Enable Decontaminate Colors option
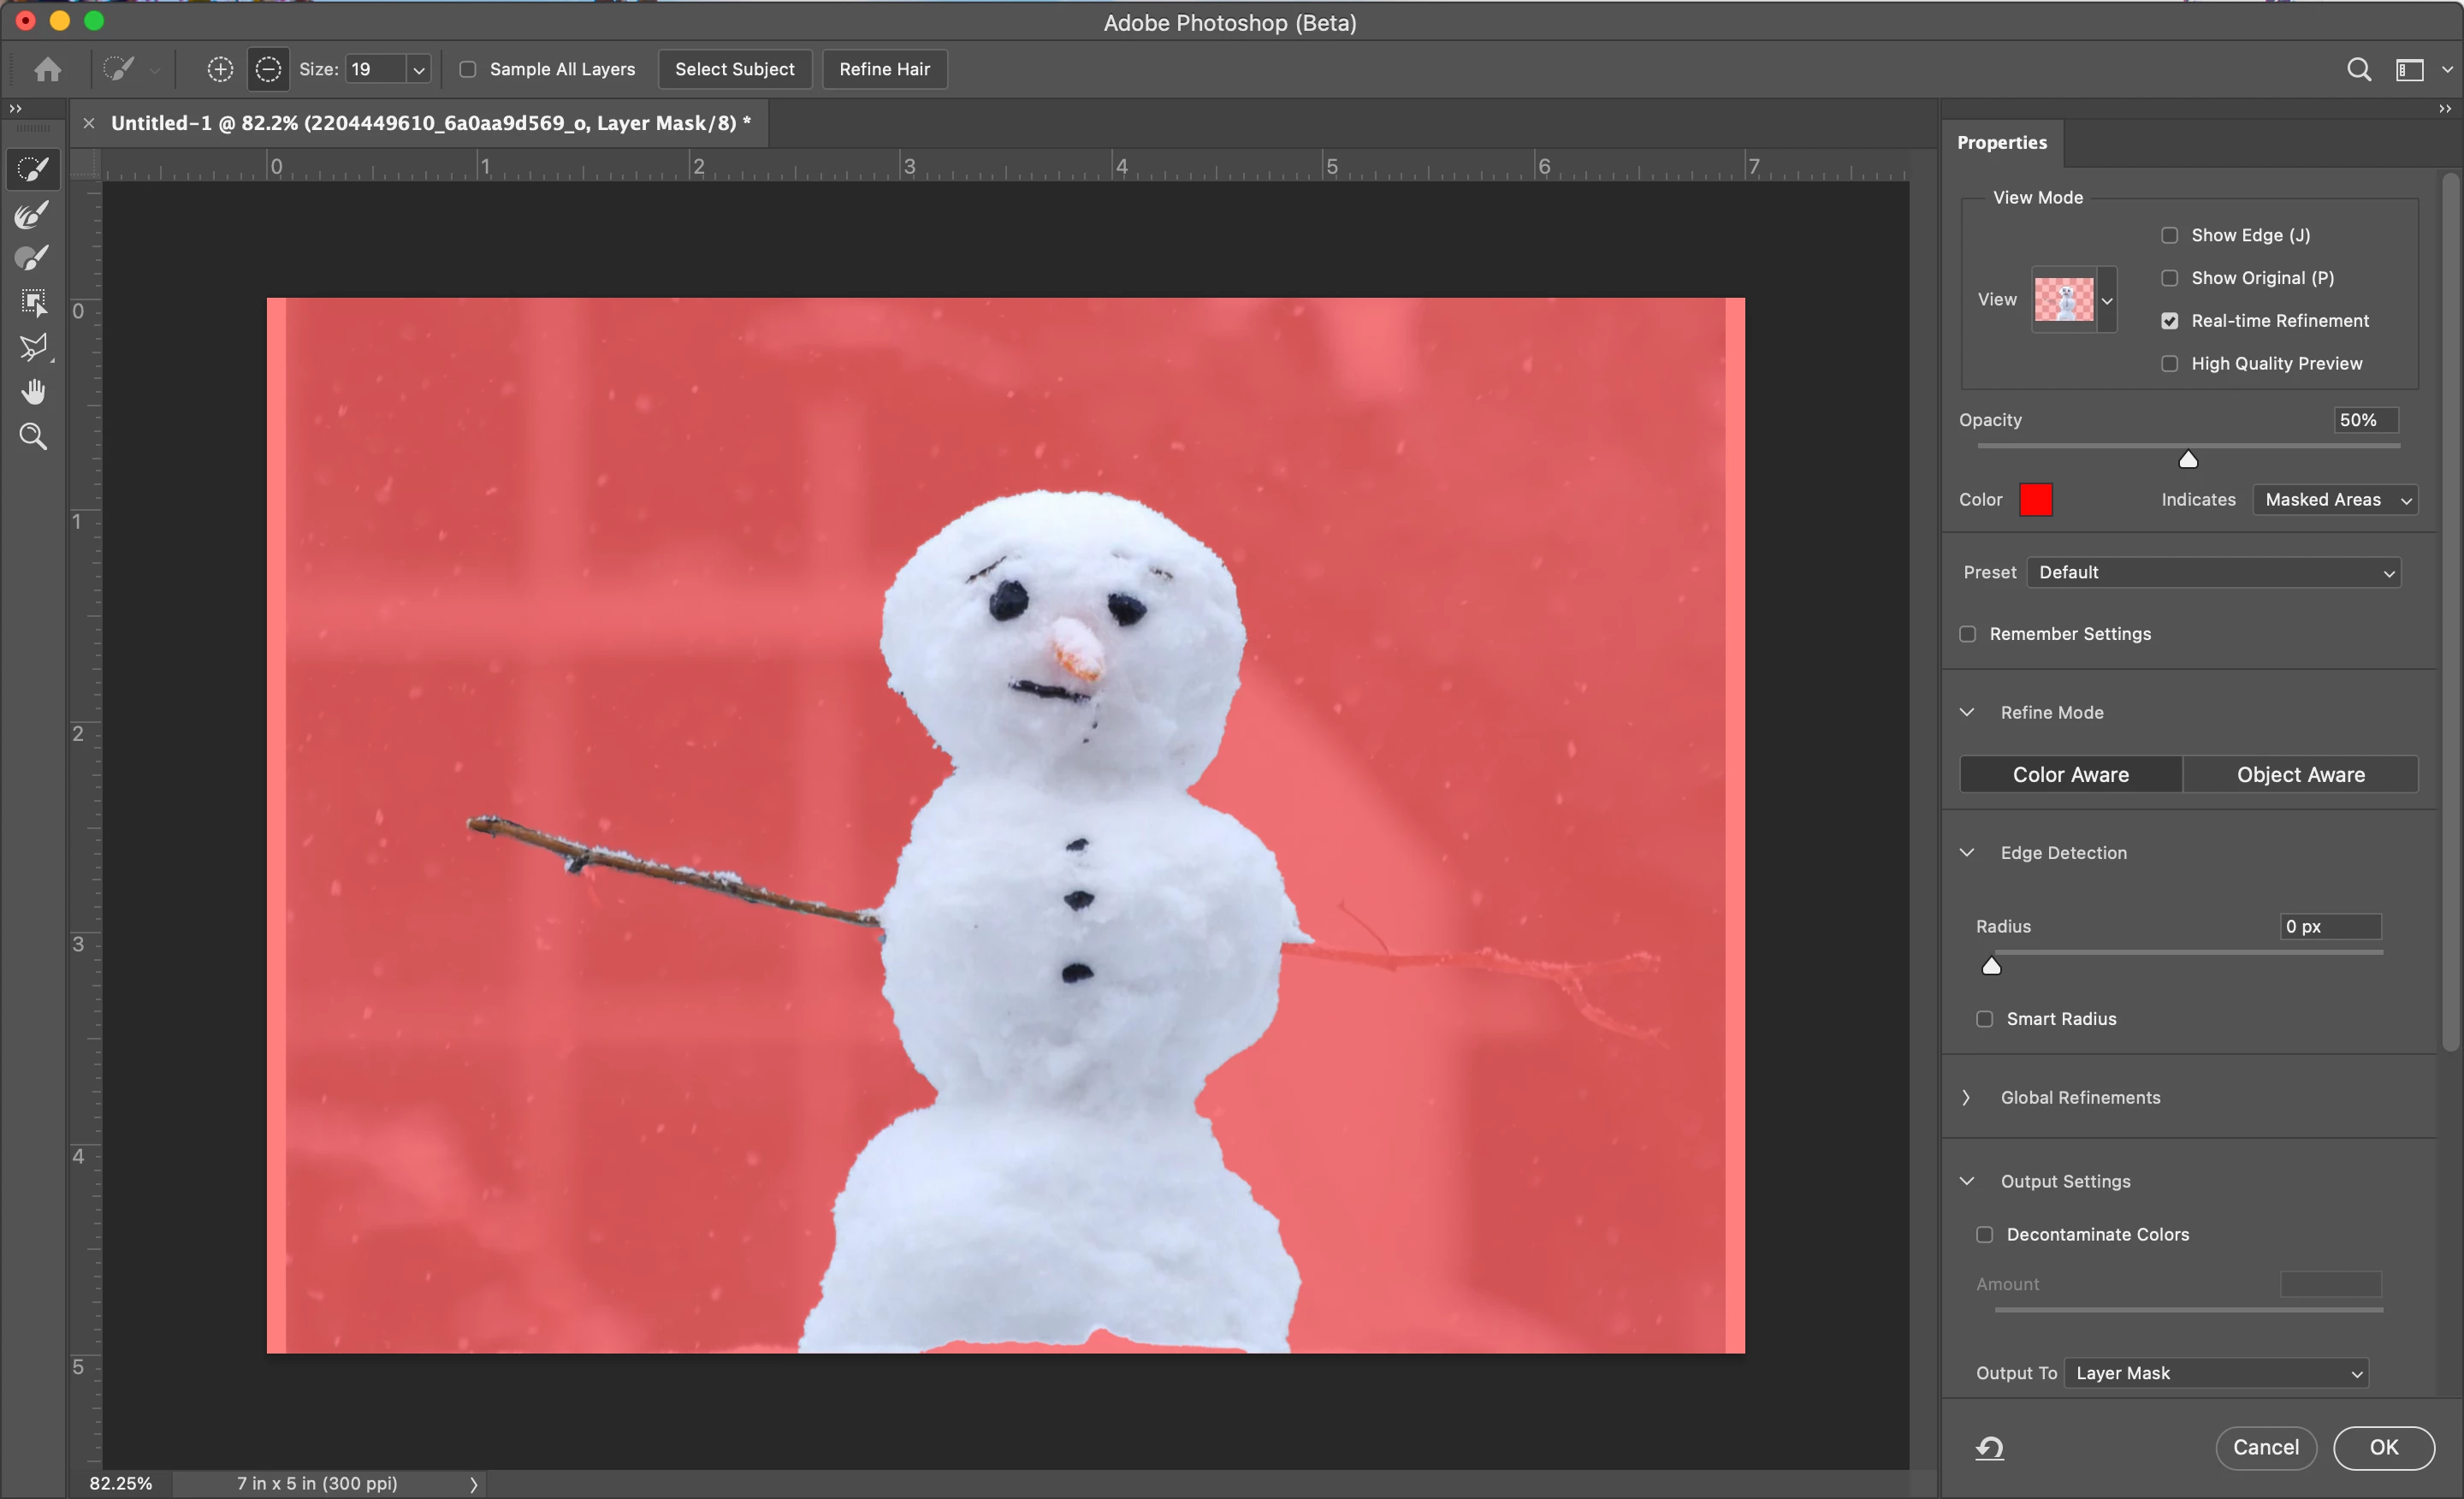 [1984, 1234]
